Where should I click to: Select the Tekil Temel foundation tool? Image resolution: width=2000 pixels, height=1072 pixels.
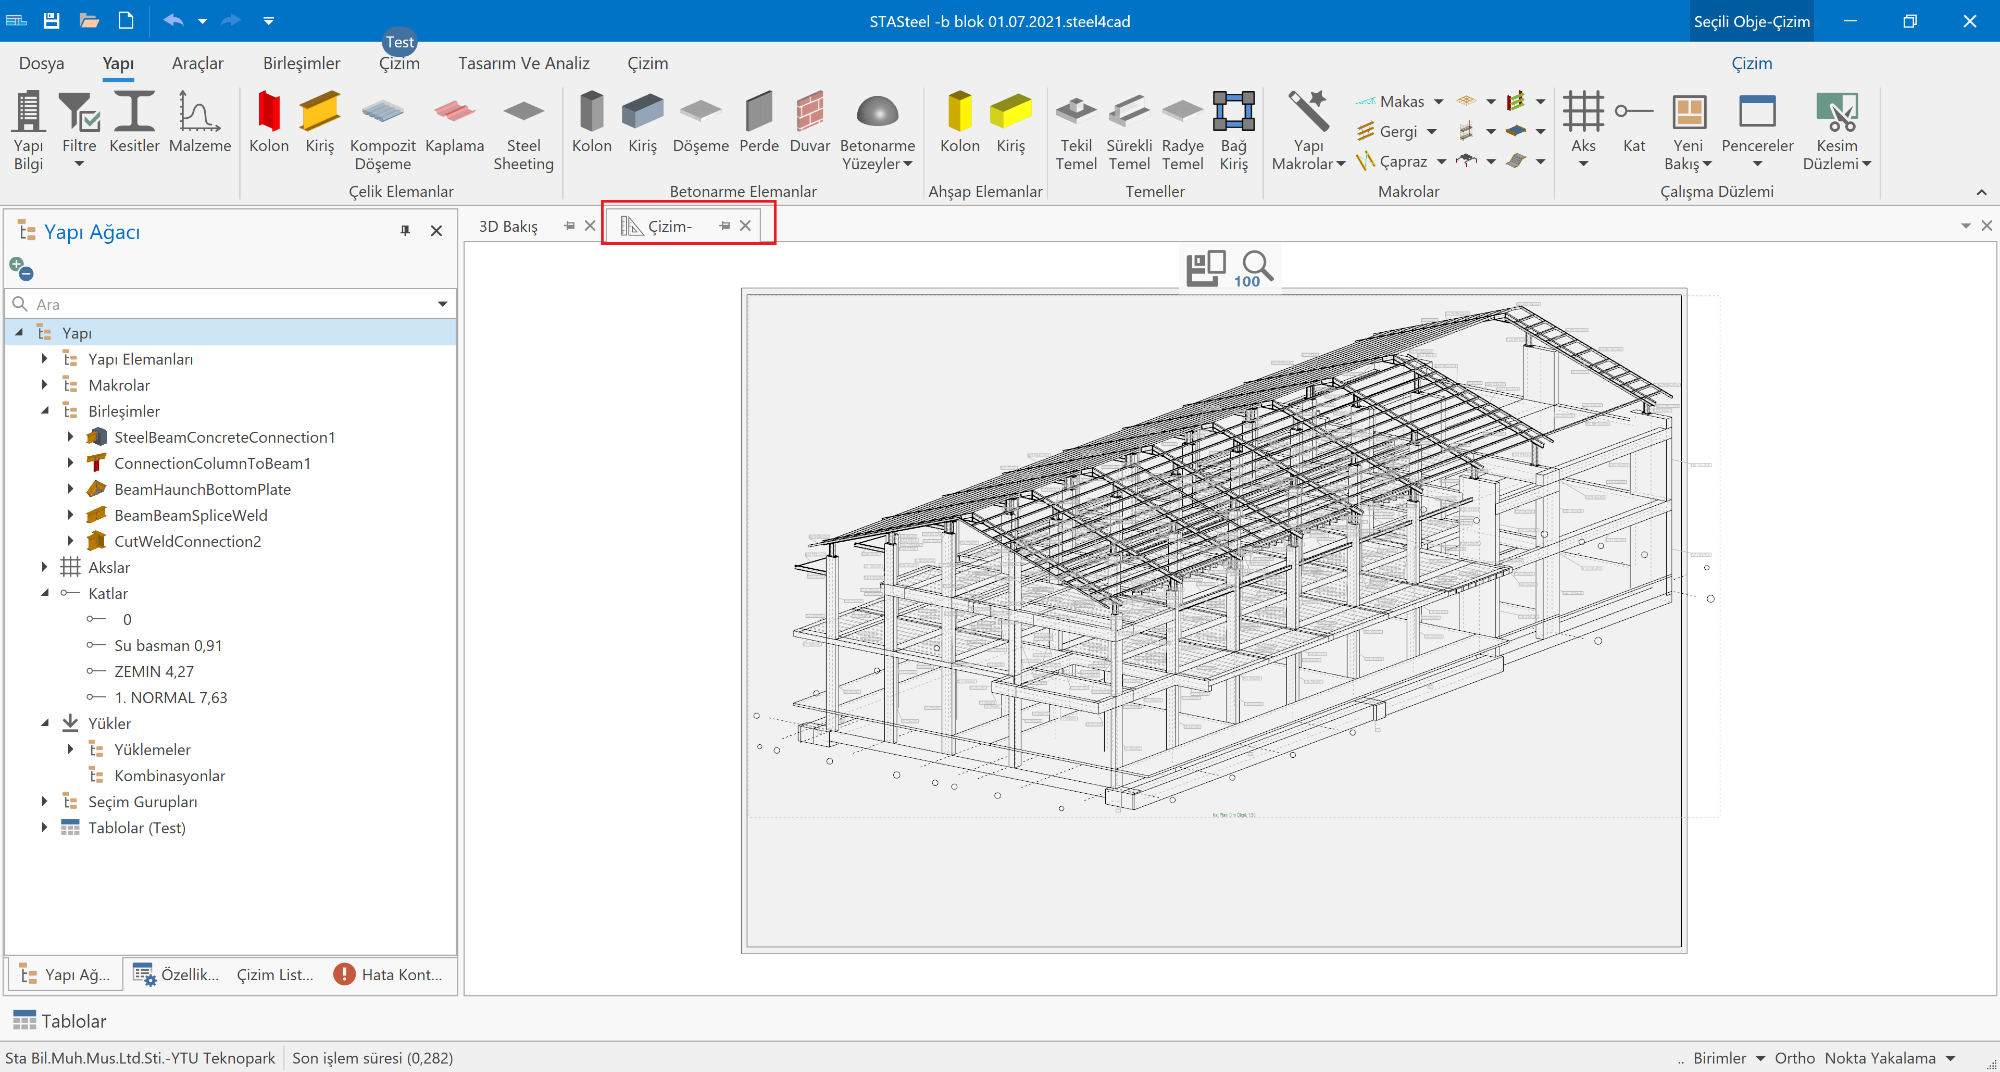click(x=1076, y=113)
